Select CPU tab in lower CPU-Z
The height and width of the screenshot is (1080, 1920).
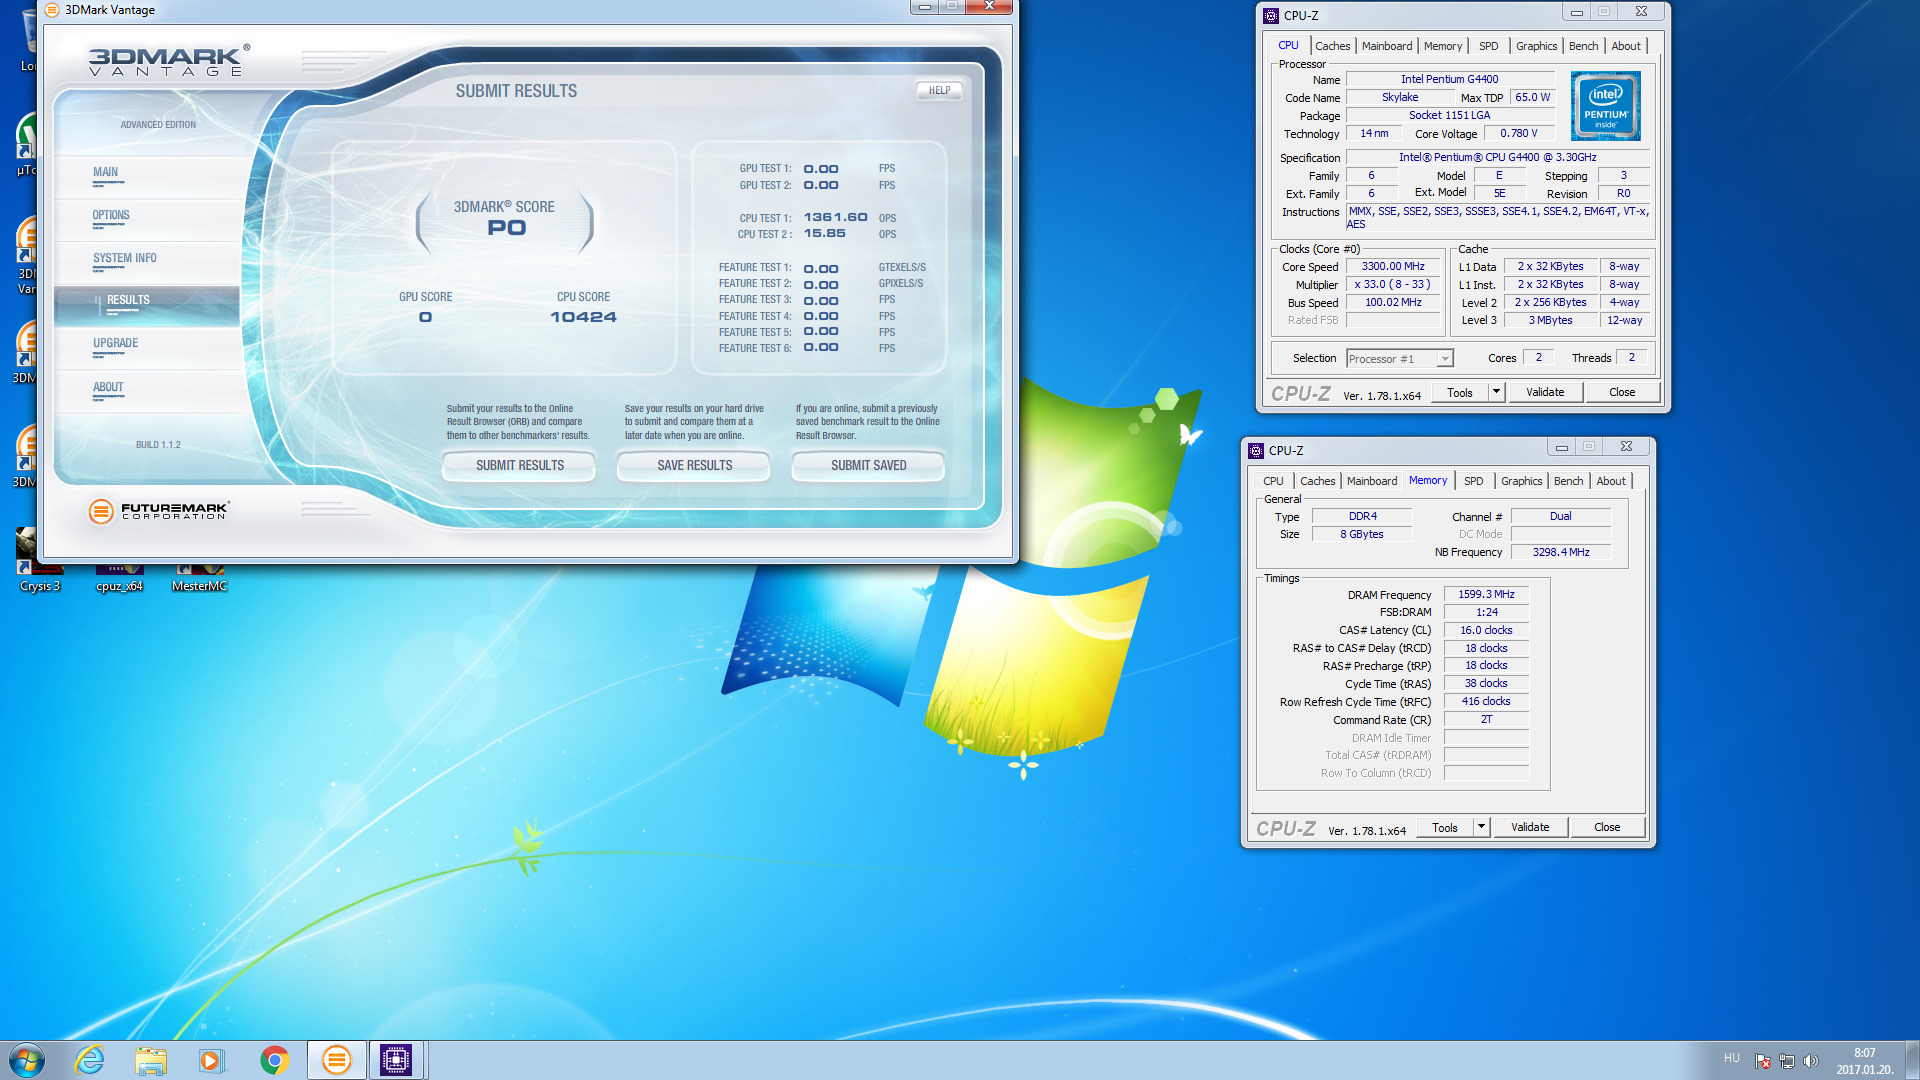tap(1273, 481)
